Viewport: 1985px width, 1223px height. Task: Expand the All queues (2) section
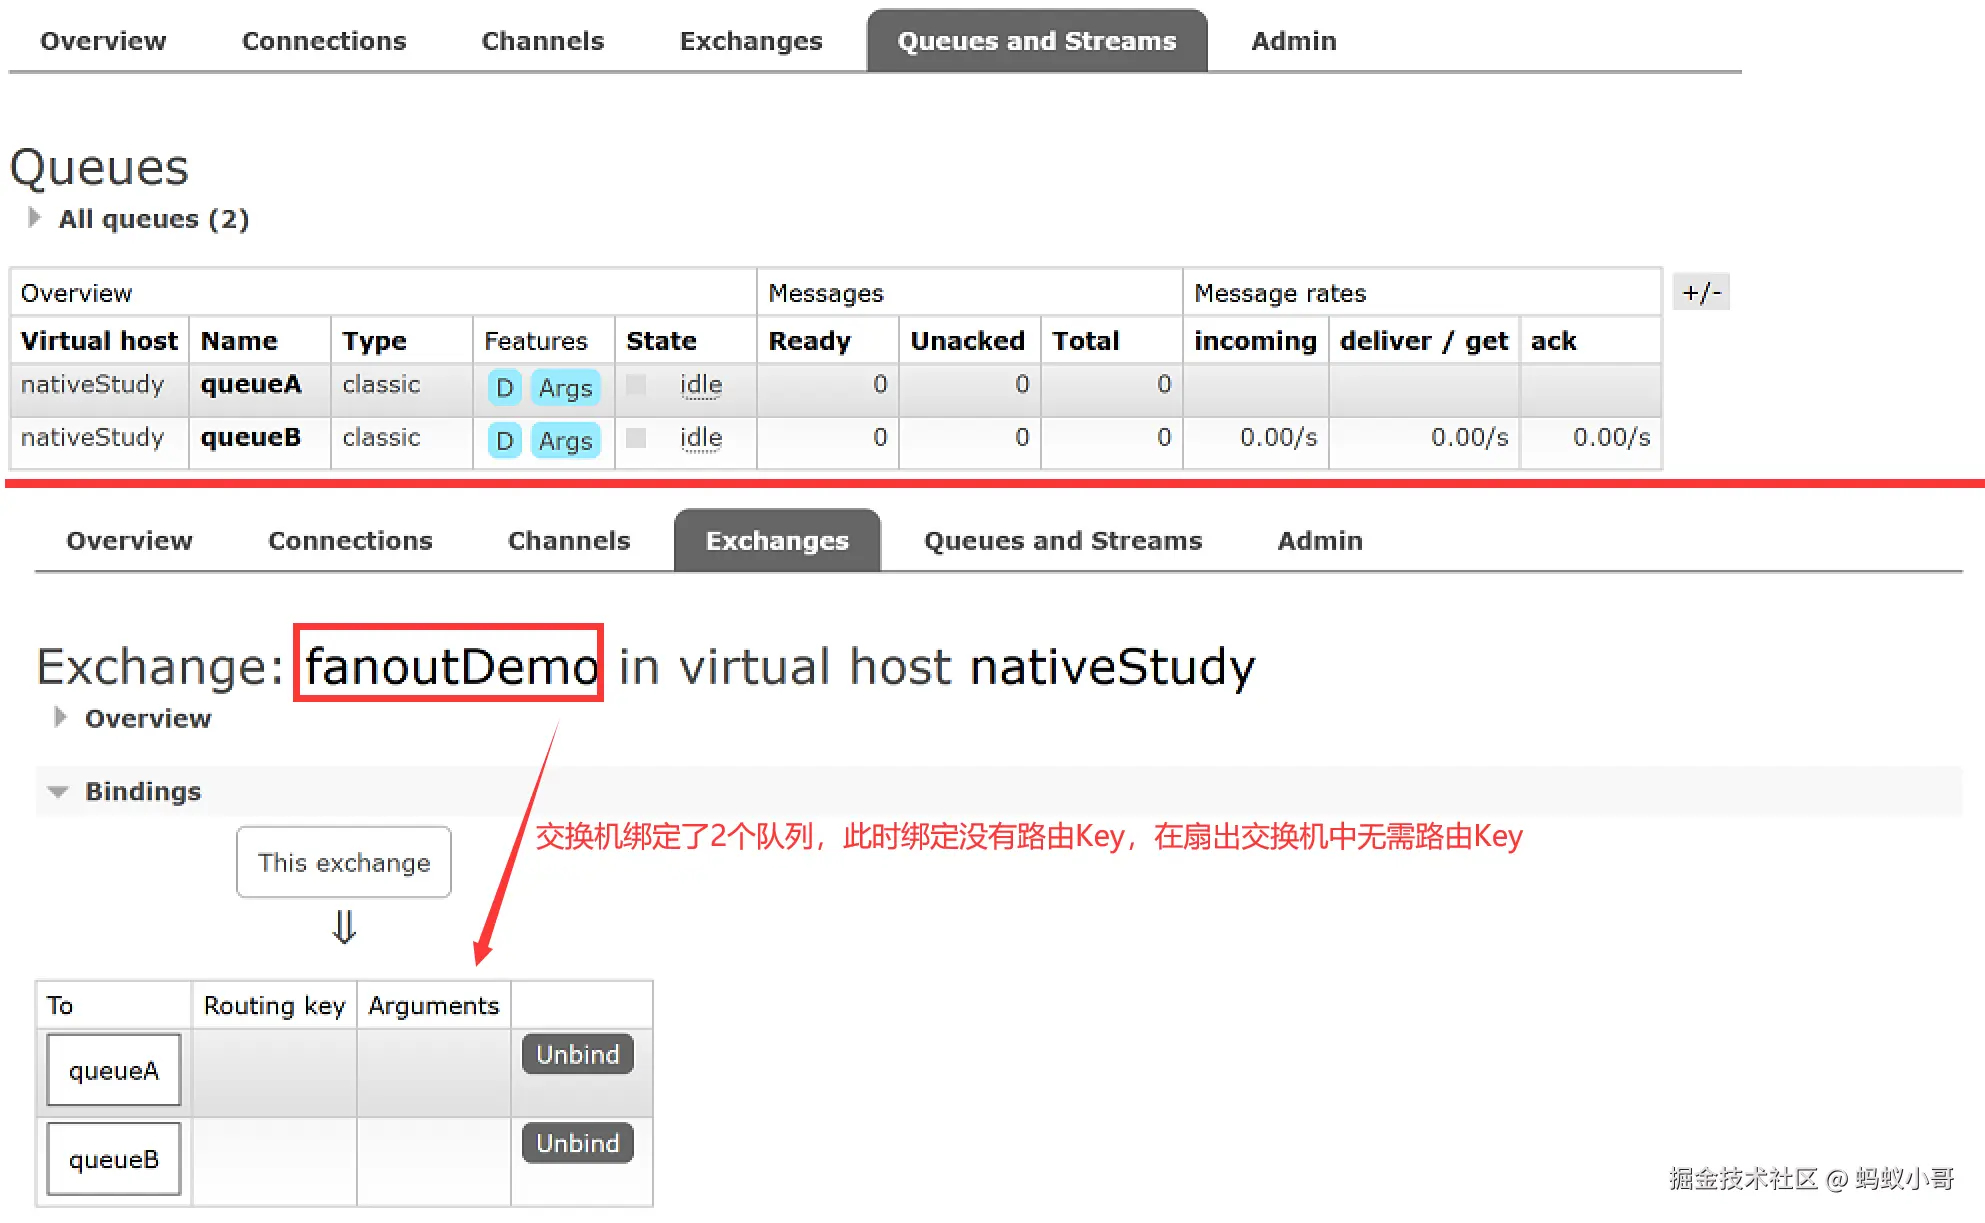point(152,219)
